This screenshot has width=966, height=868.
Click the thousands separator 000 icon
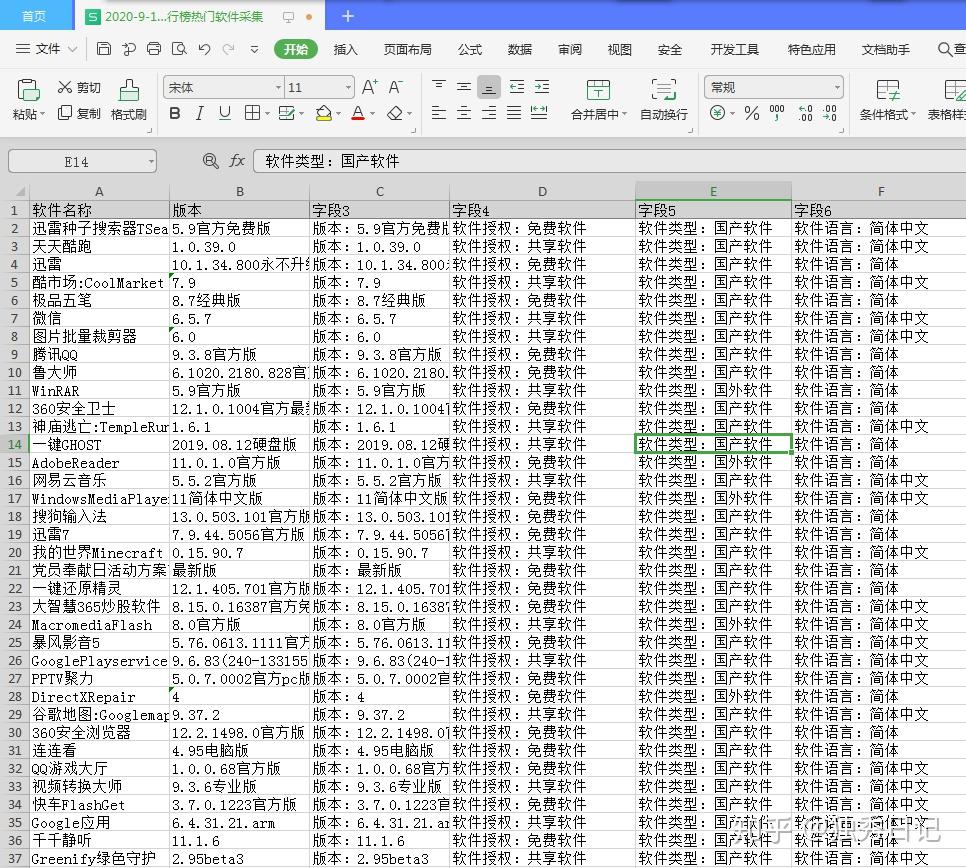tap(777, 112)
